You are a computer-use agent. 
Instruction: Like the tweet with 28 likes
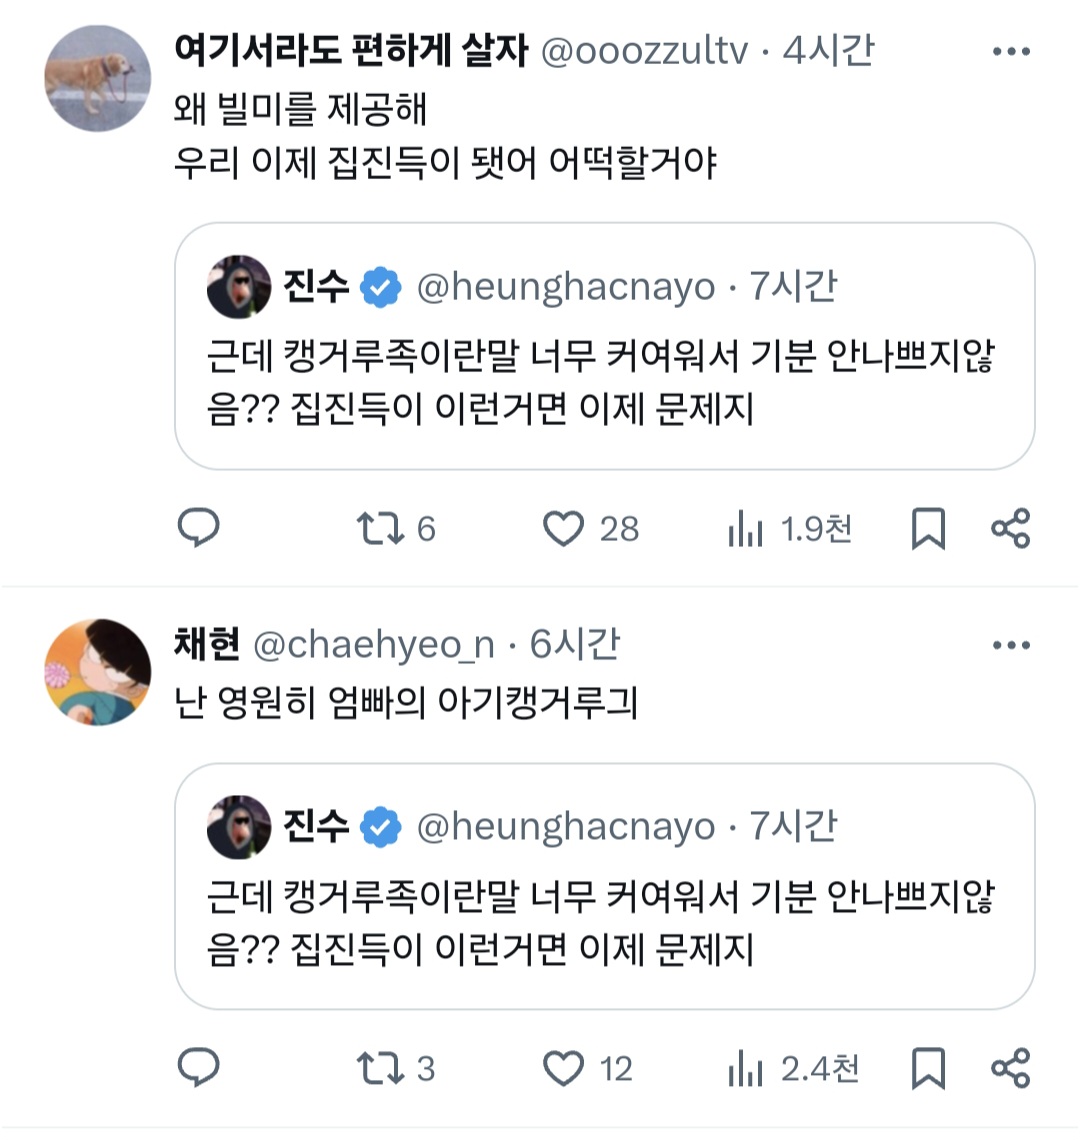pos(563,528)
